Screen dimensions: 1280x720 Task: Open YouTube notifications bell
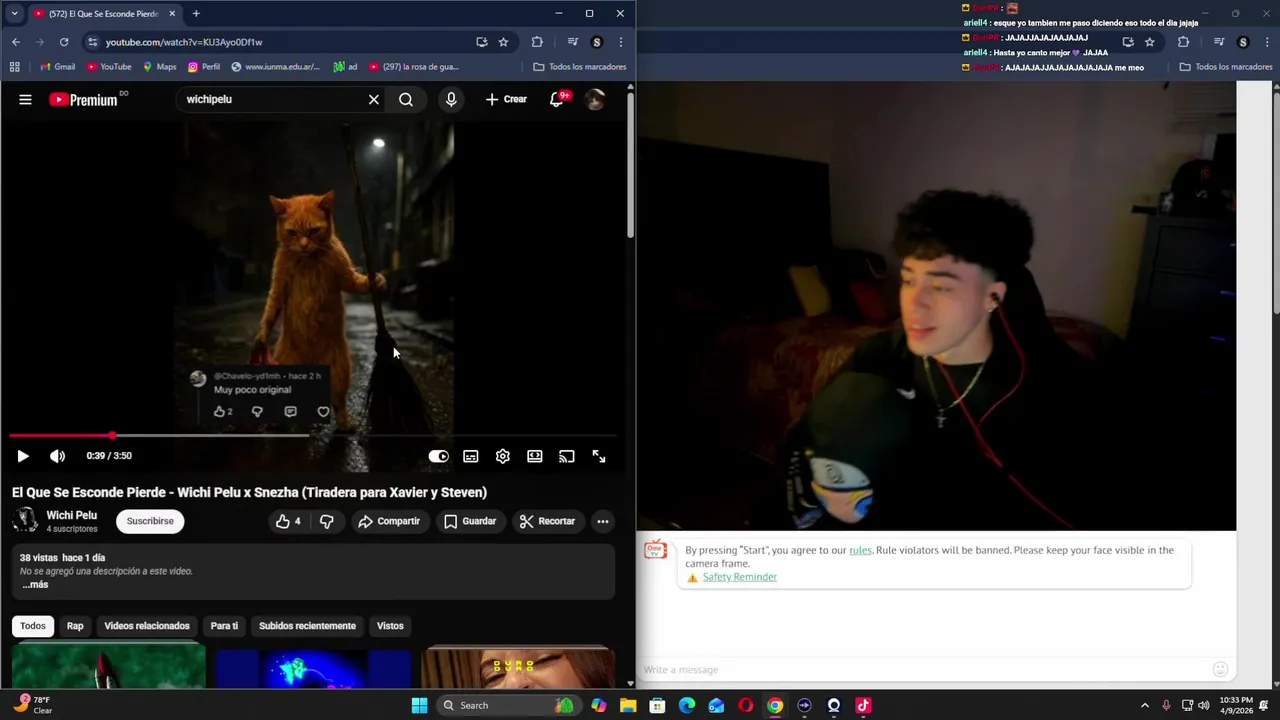(x=557, y=99)
